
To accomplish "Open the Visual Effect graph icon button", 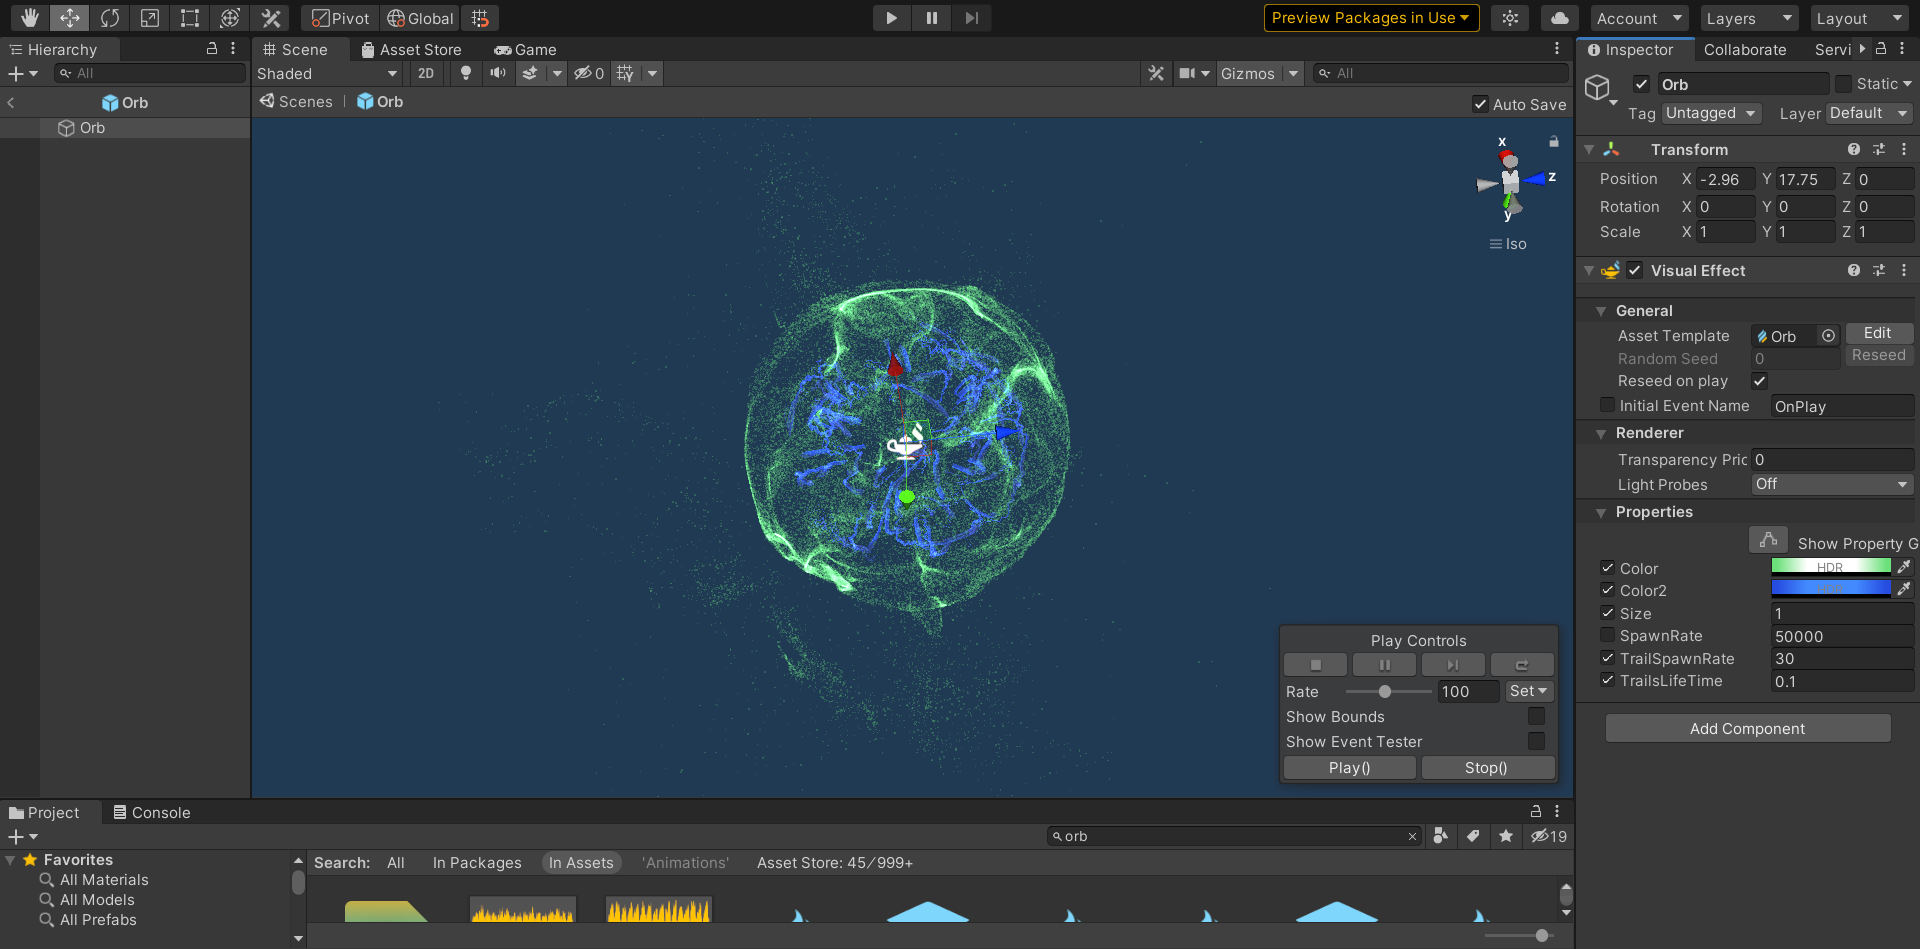I will pyautogui.click(x=1768, y=541).
